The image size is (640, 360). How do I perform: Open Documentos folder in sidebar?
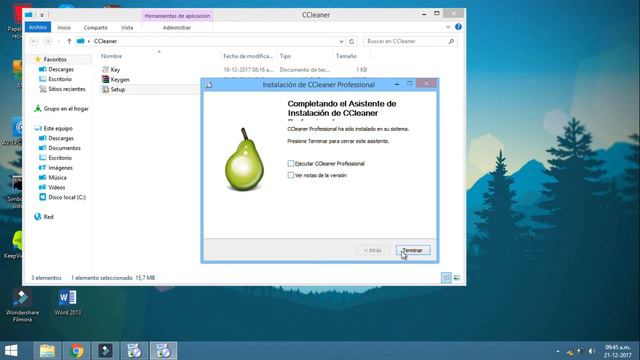(x=64, y=148)
